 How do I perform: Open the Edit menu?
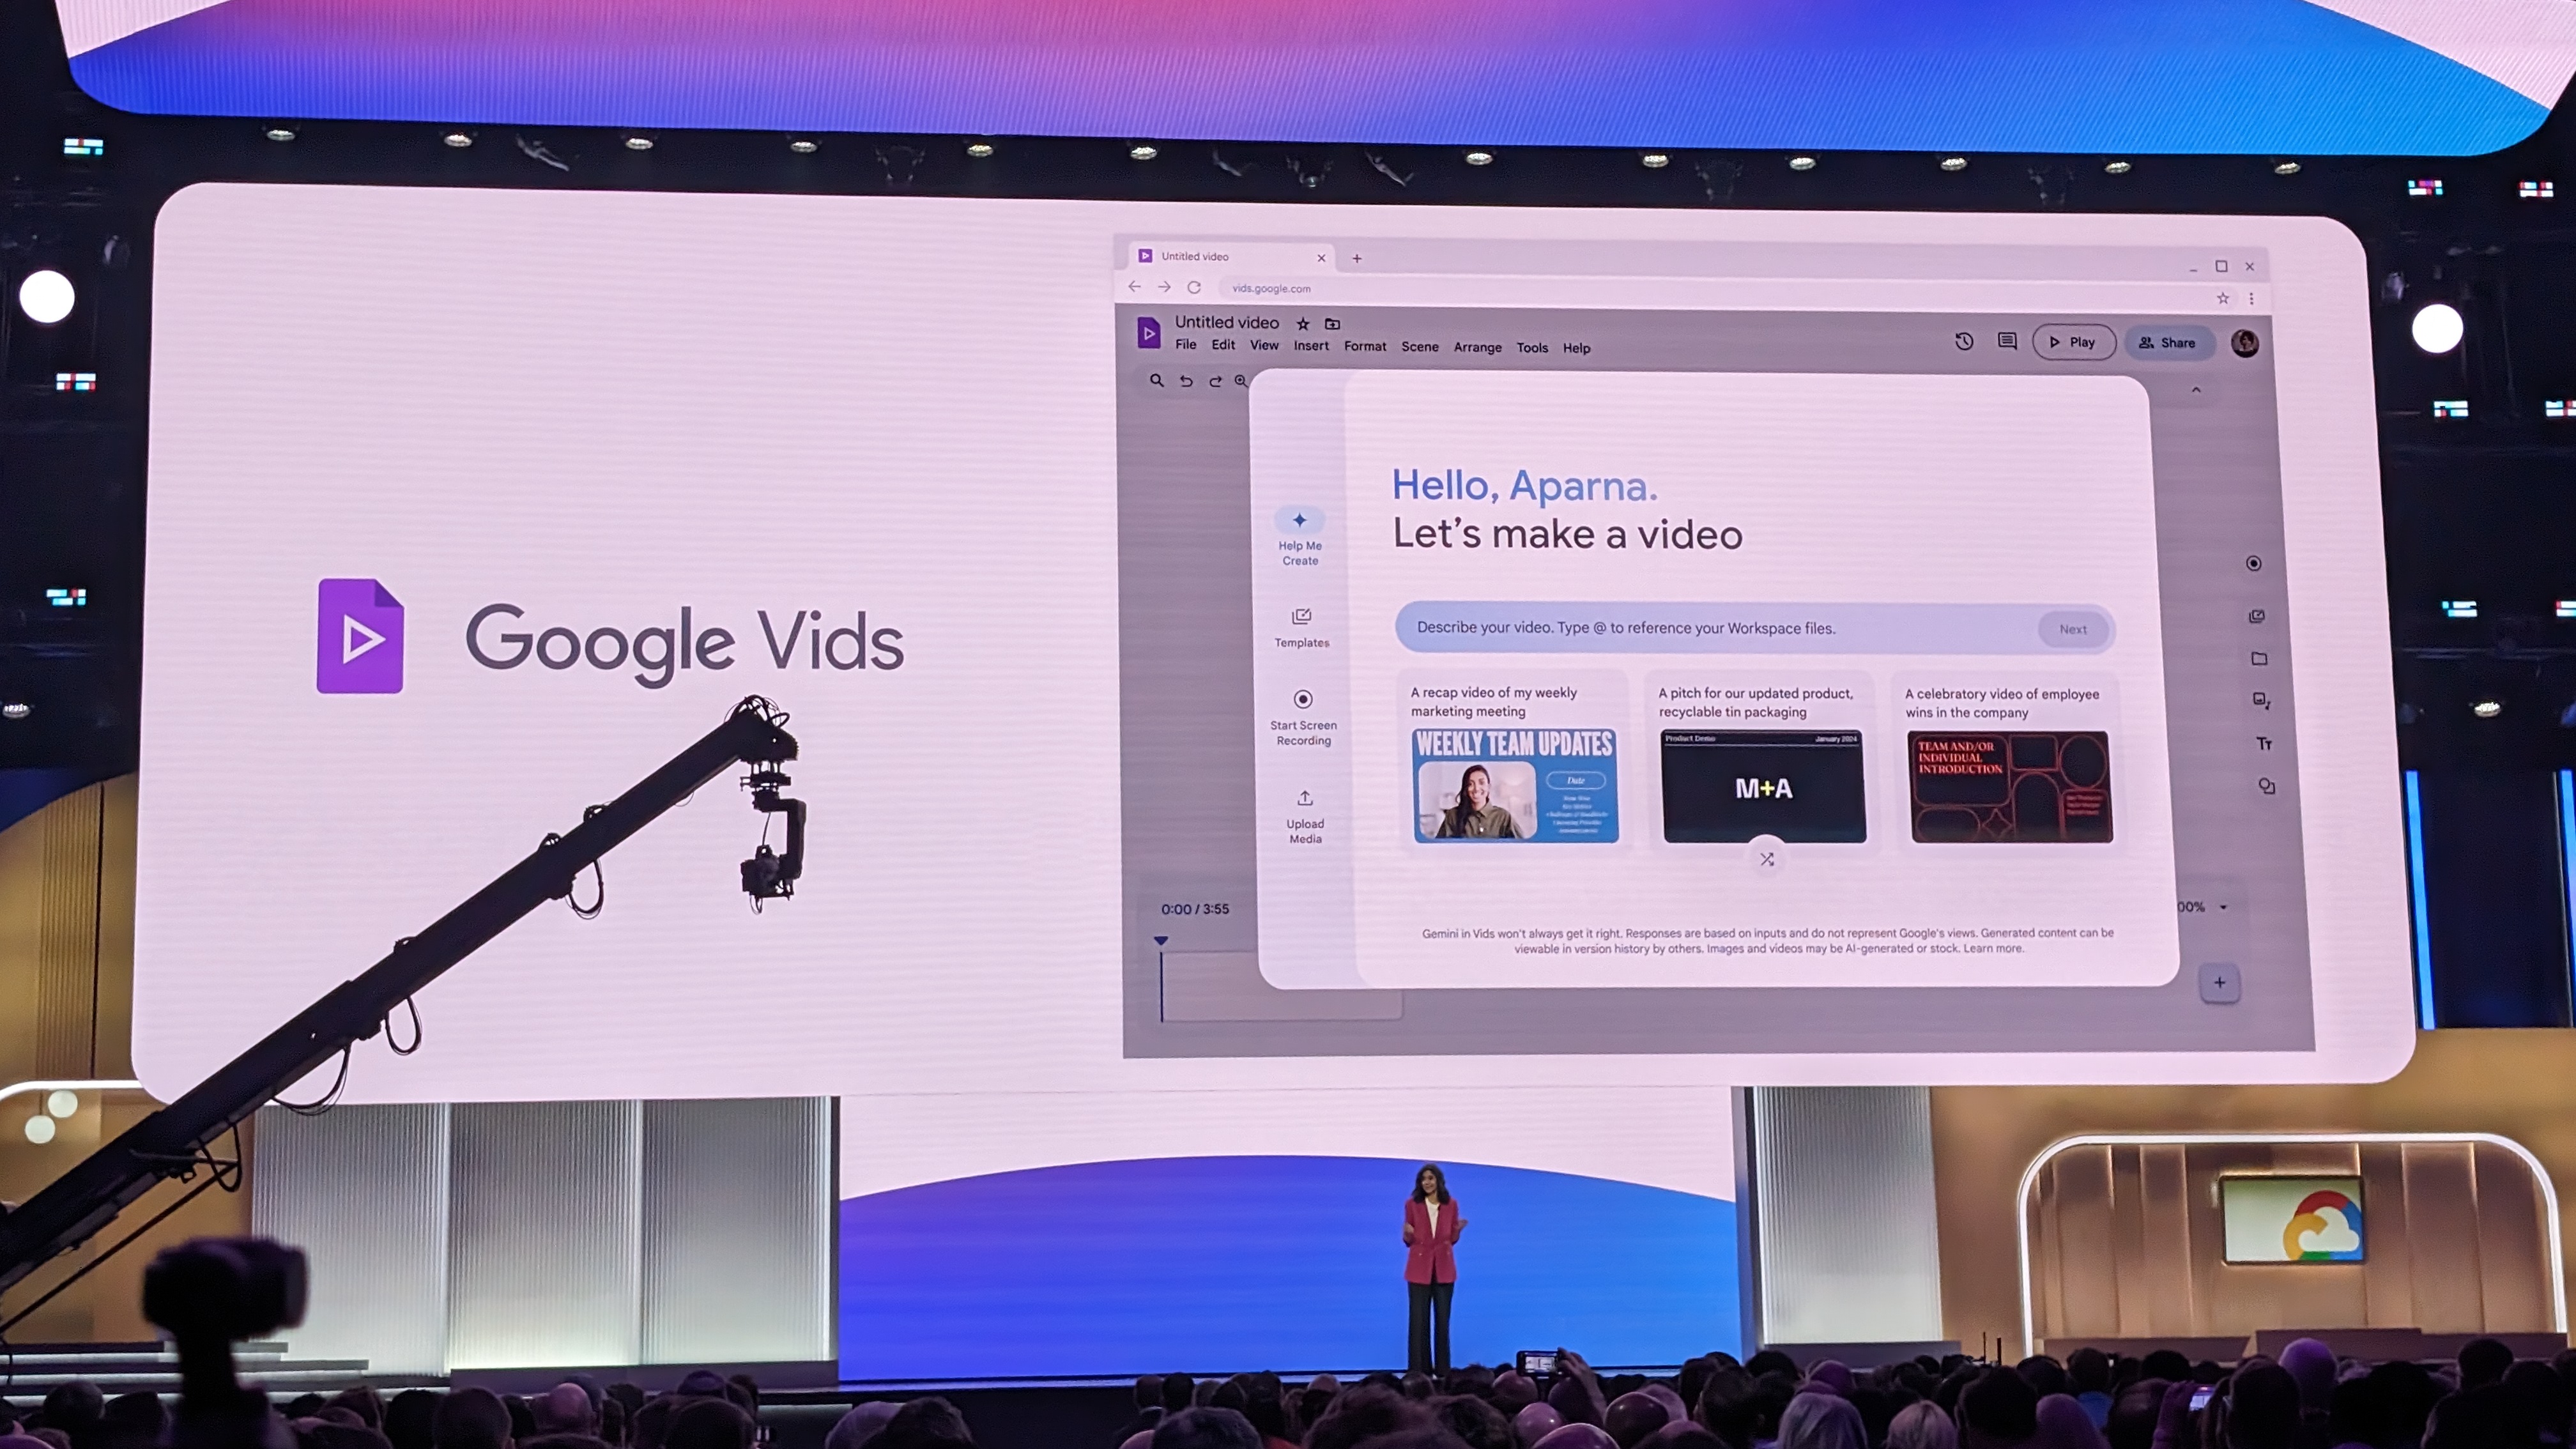coord(1223,345)
